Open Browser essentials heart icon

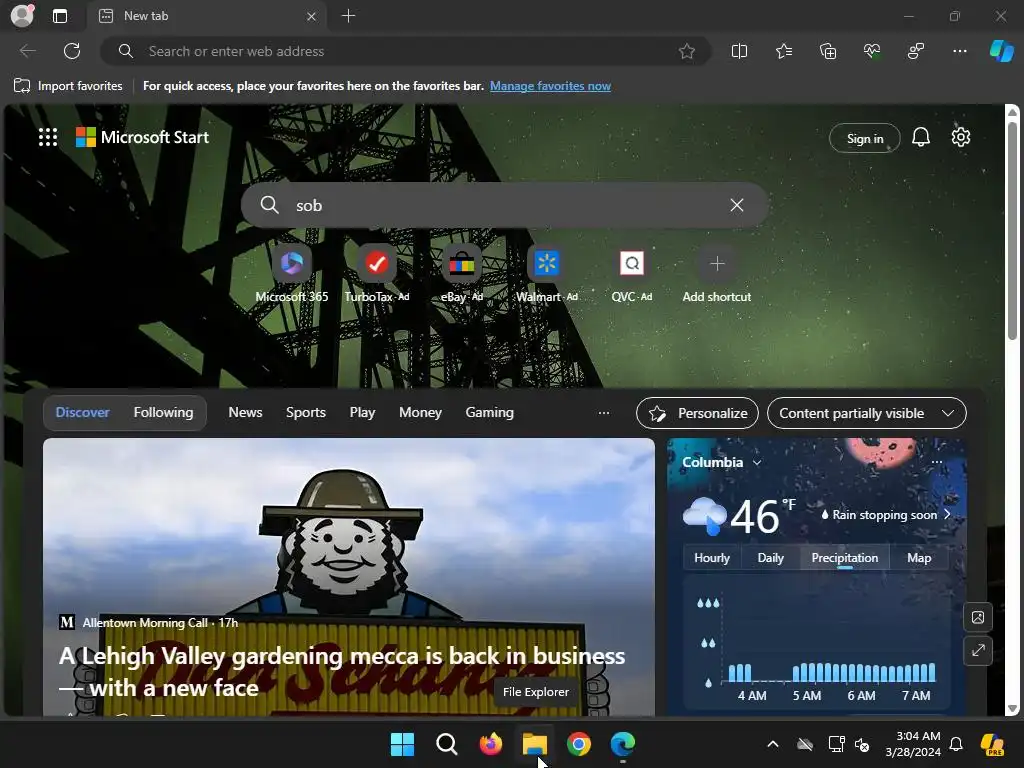pyautogui.click(x=872, y=51)
